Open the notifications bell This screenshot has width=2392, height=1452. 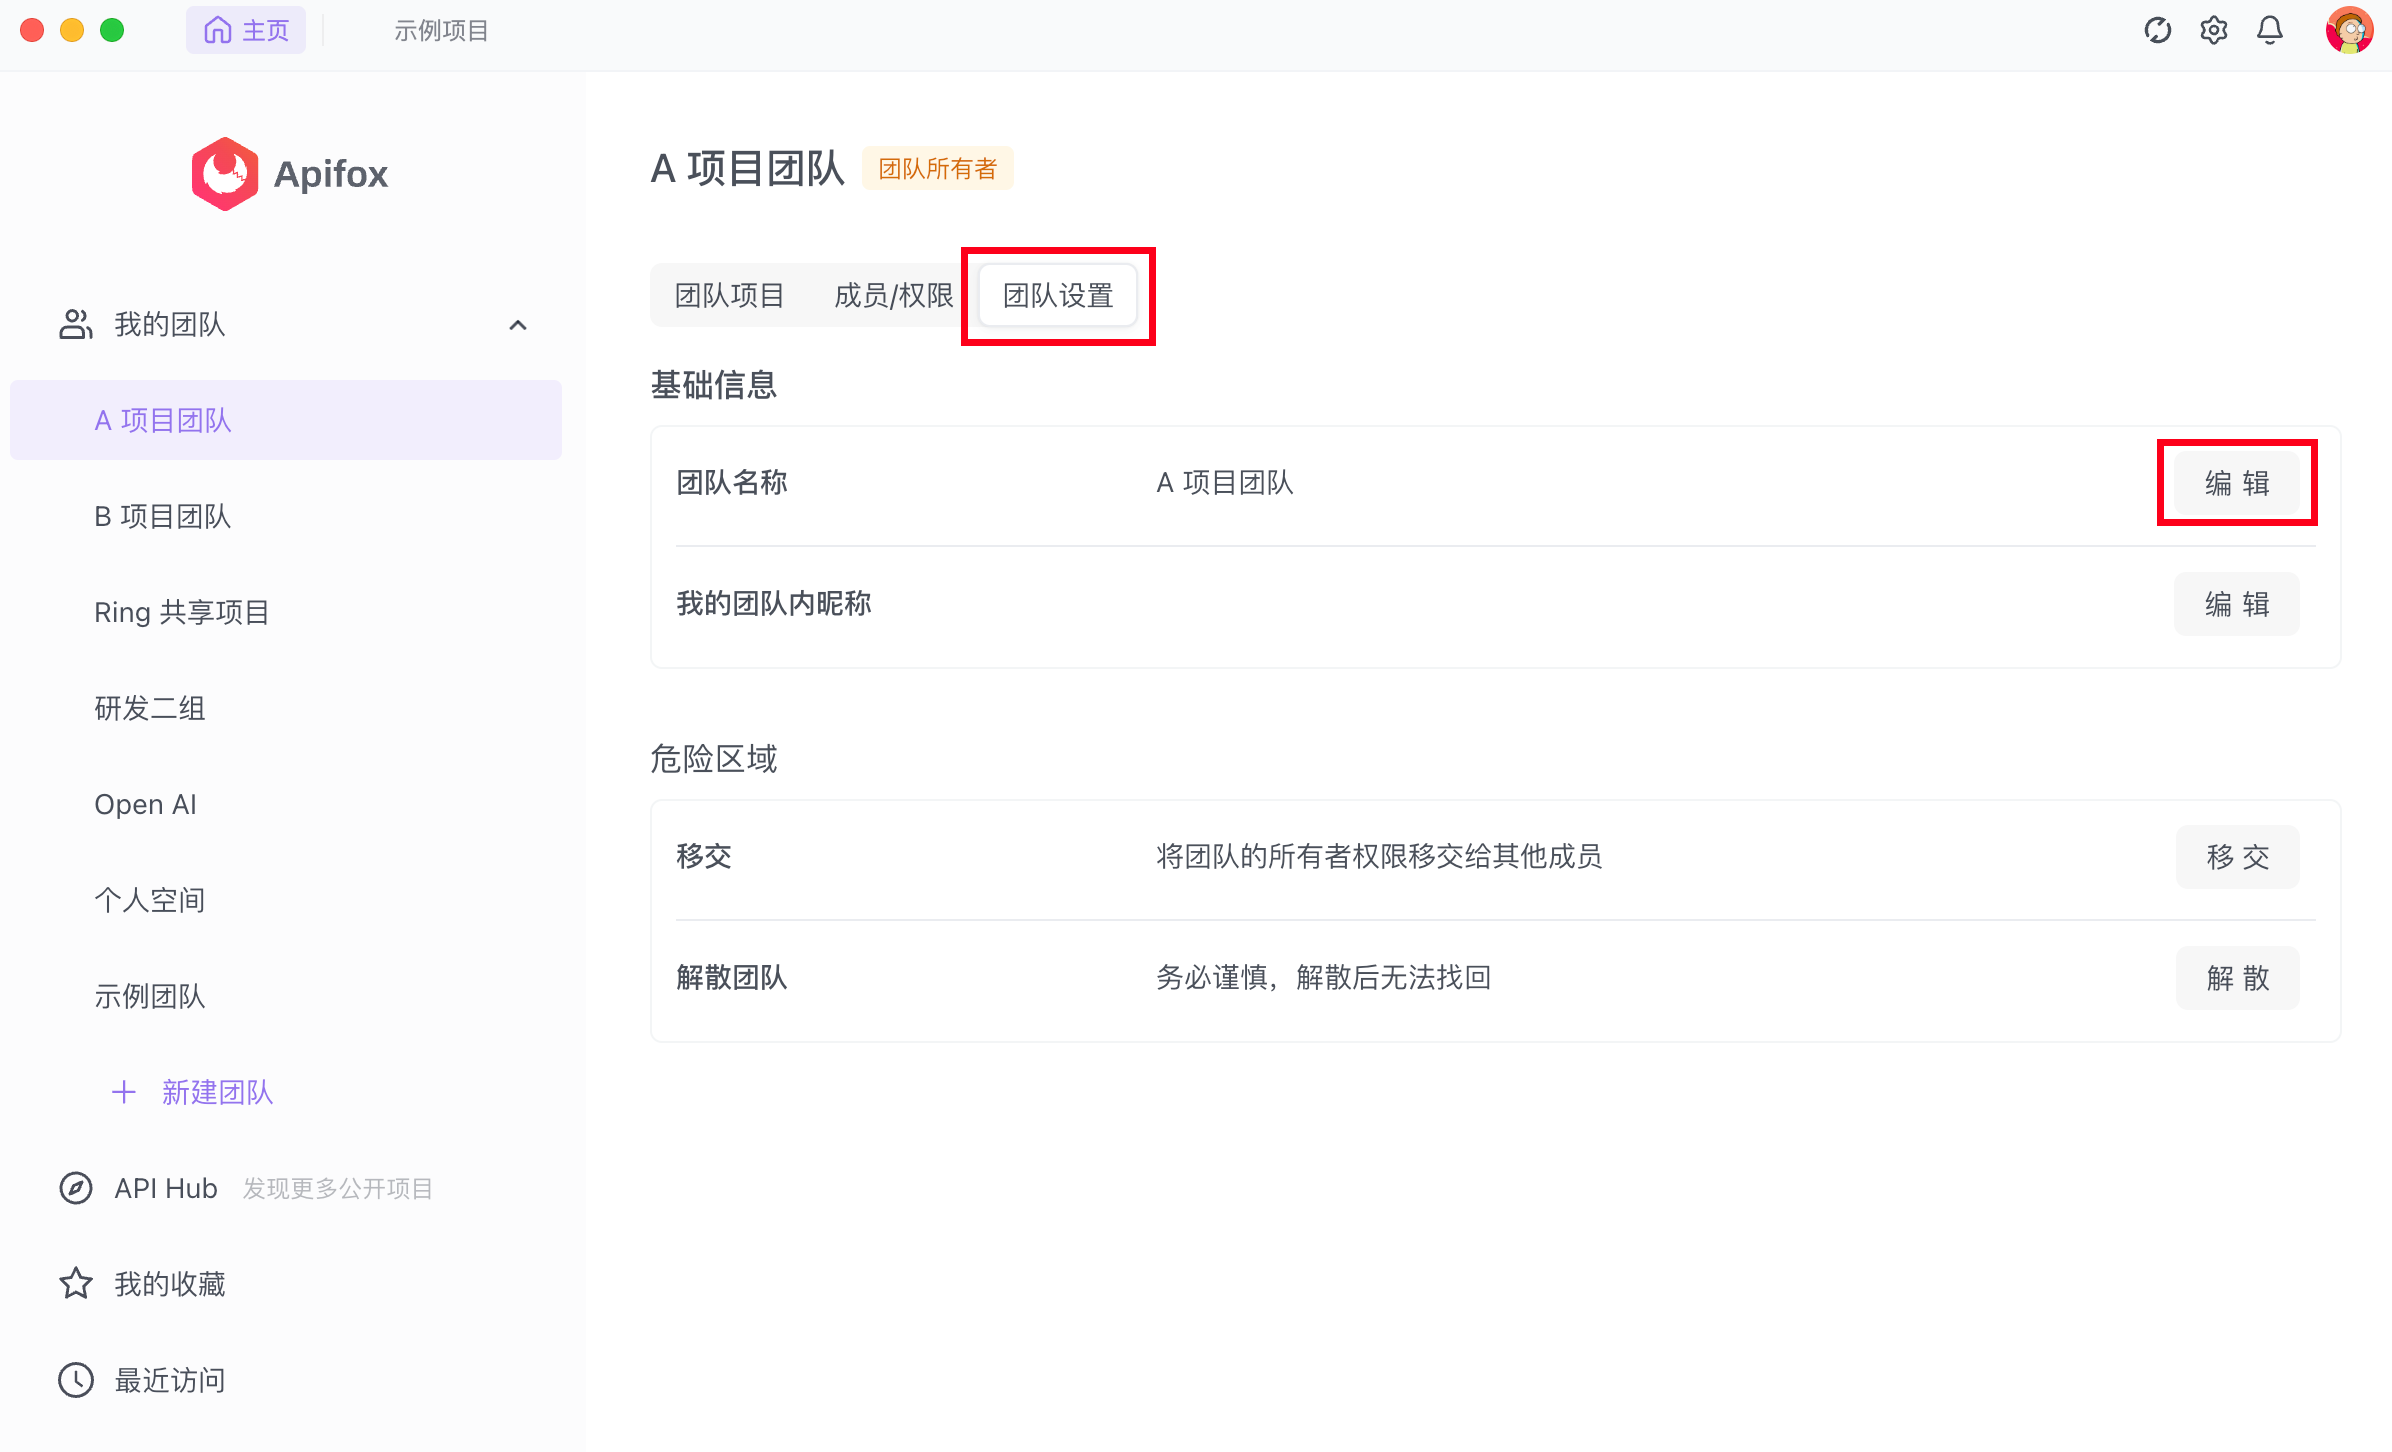(2270, 31)
